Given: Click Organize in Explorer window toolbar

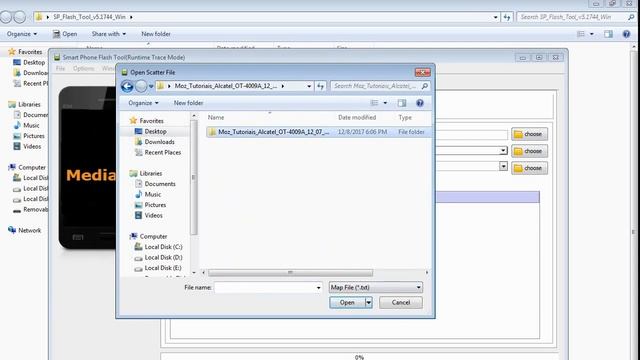Looking at the screenshot, I should click(x=22, y=34).
